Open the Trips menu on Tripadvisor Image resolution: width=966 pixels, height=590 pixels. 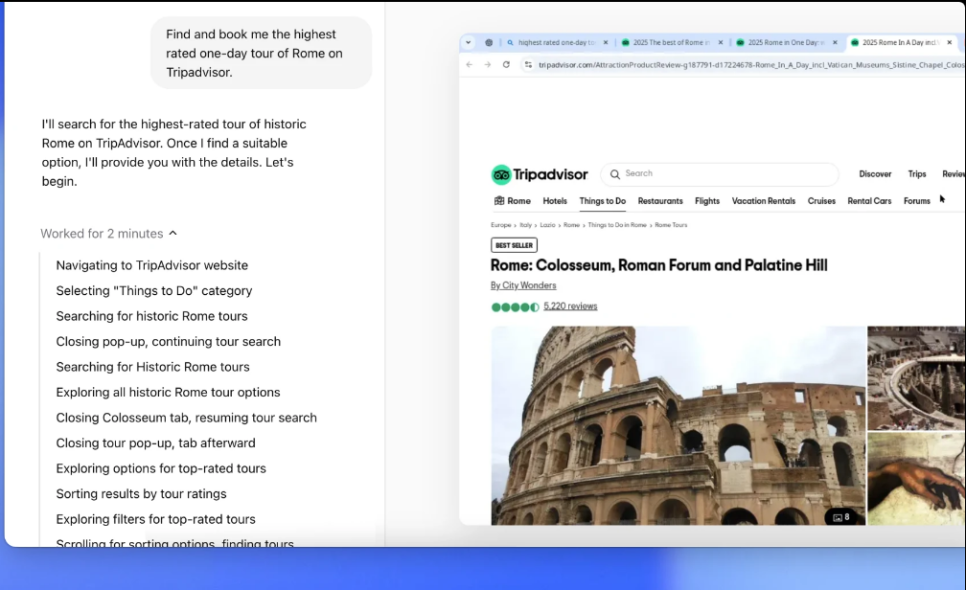917,174
